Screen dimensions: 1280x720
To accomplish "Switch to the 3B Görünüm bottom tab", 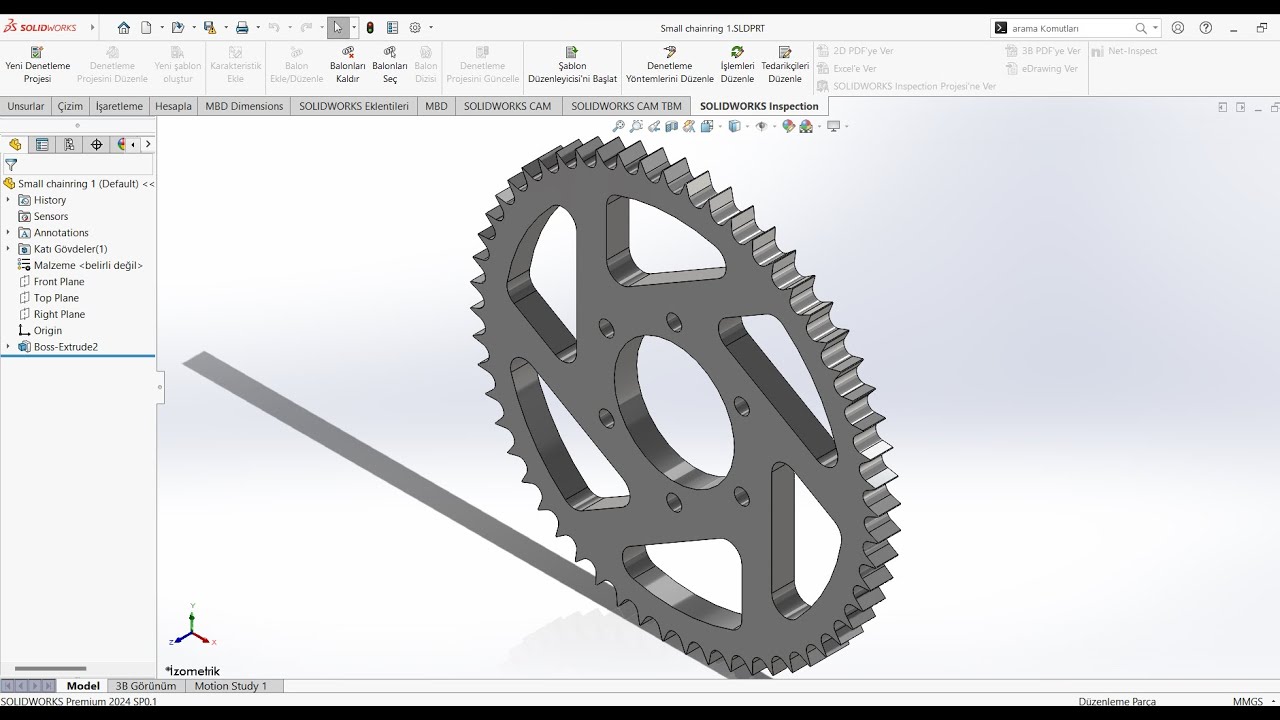I will [x=146, y=686].
